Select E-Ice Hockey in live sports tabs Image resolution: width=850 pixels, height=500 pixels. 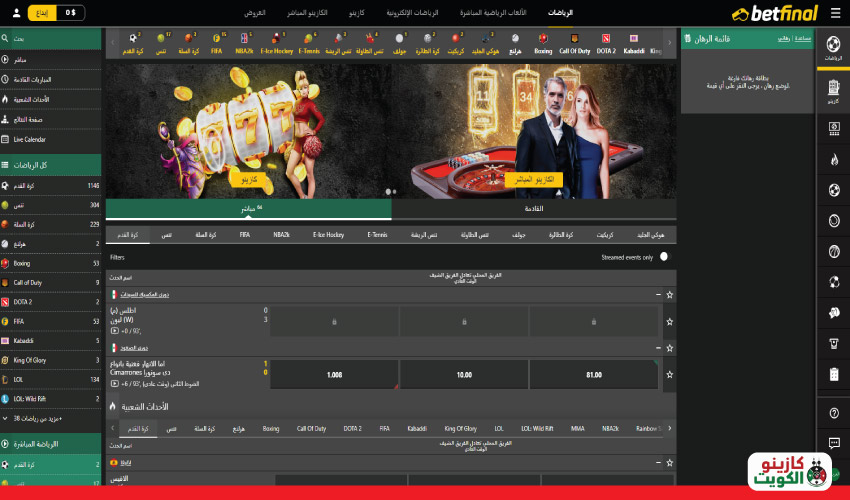[x=328, y=234]
